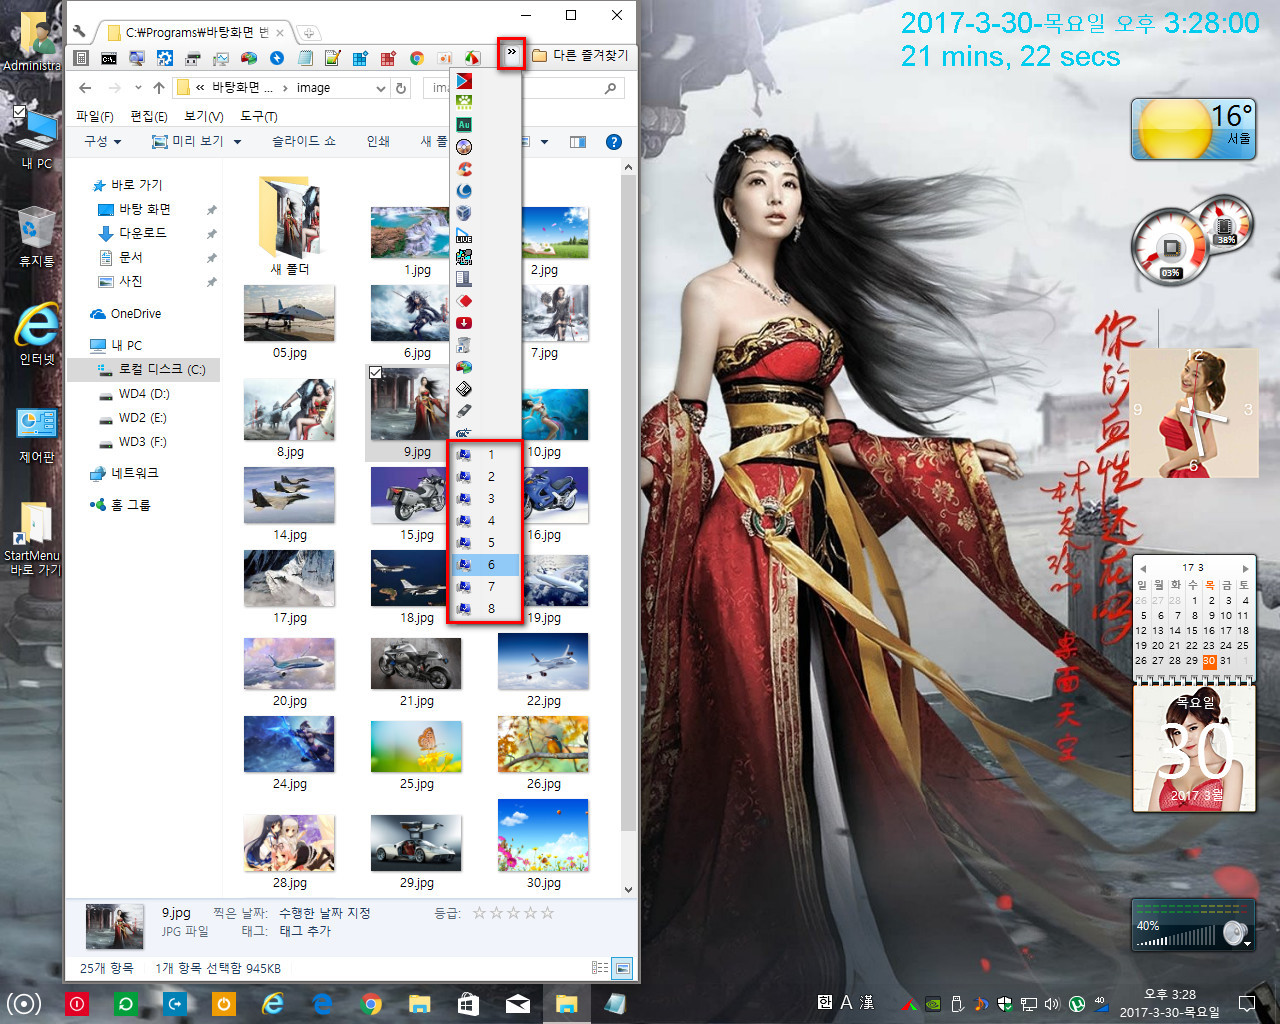This screenshot has width=1280, height=1024.
Task: Select the 25.jpg butterfly thumbnail
Action: click(x=417, y=745)
